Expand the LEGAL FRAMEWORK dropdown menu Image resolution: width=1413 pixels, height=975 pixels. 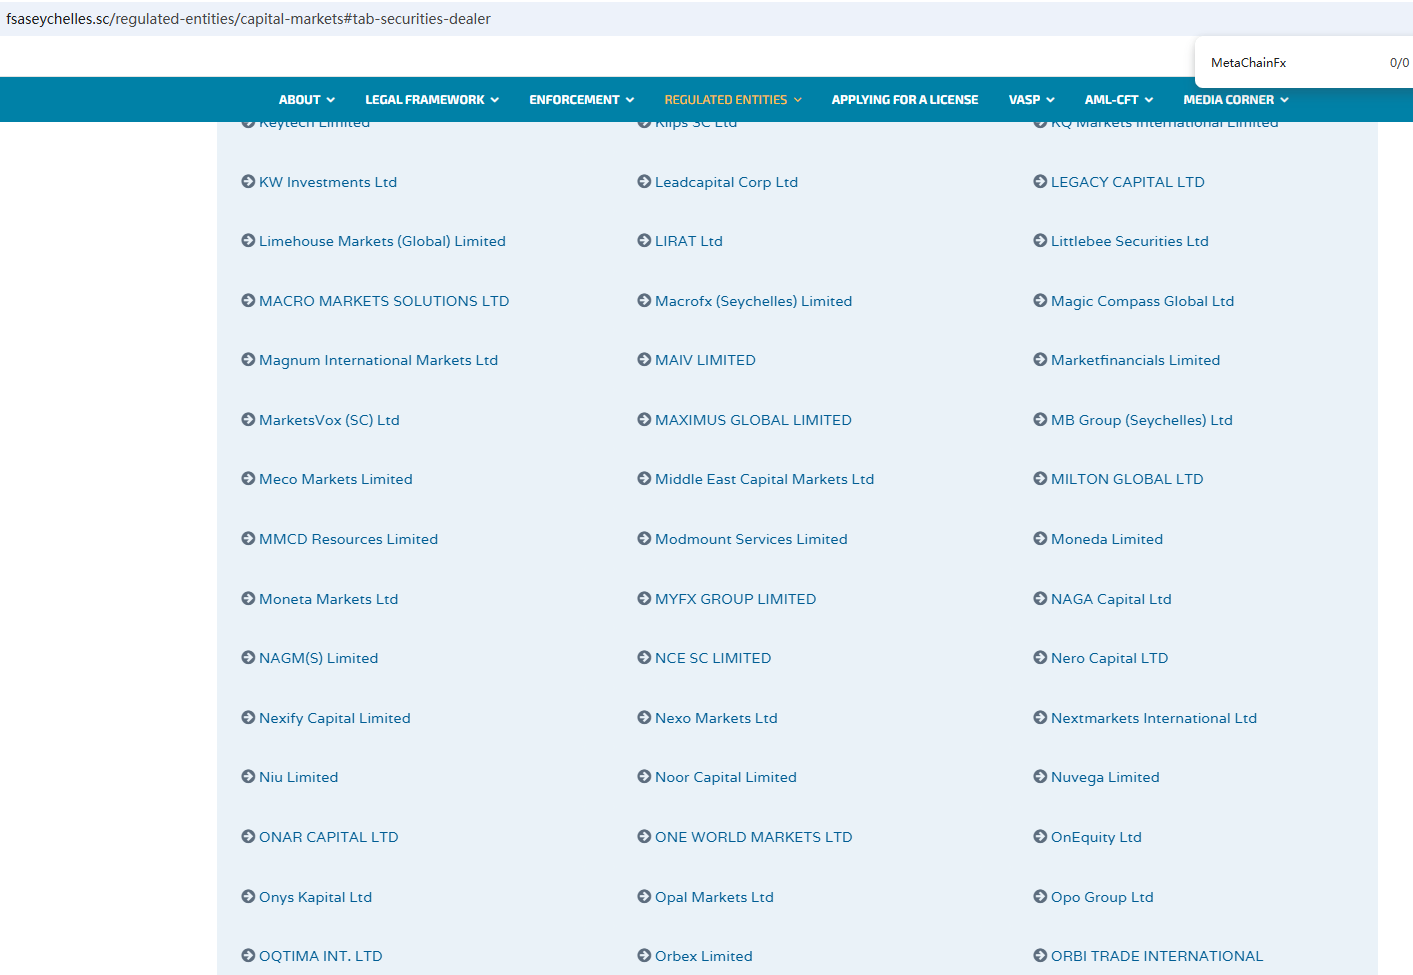tap(432, 100)
